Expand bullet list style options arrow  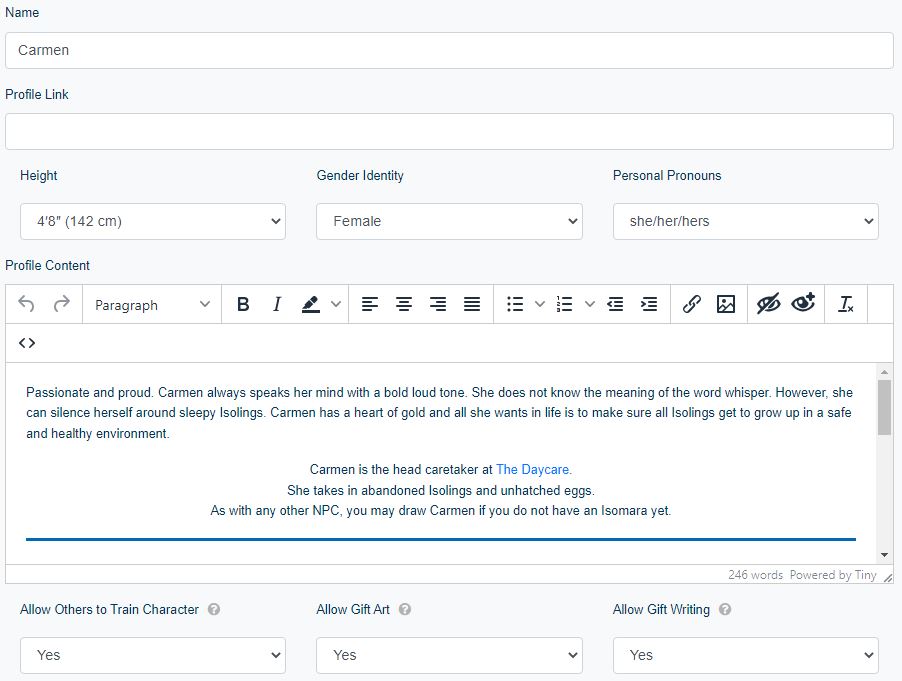(540, 305)
